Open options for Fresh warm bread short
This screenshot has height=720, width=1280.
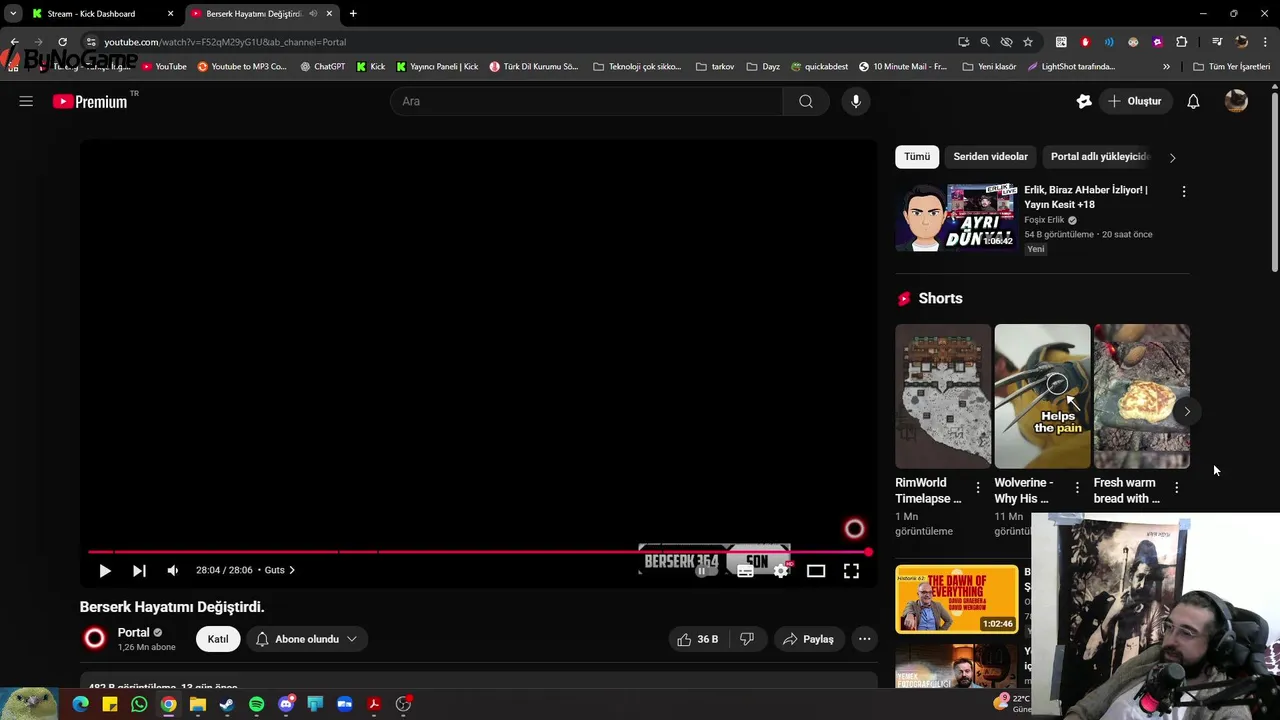click(x=1176, y=487)
